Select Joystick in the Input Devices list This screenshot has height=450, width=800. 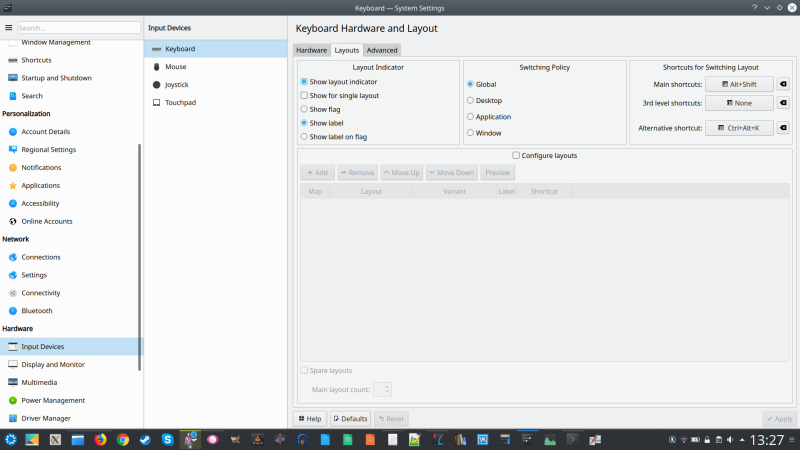pos(176,85)
